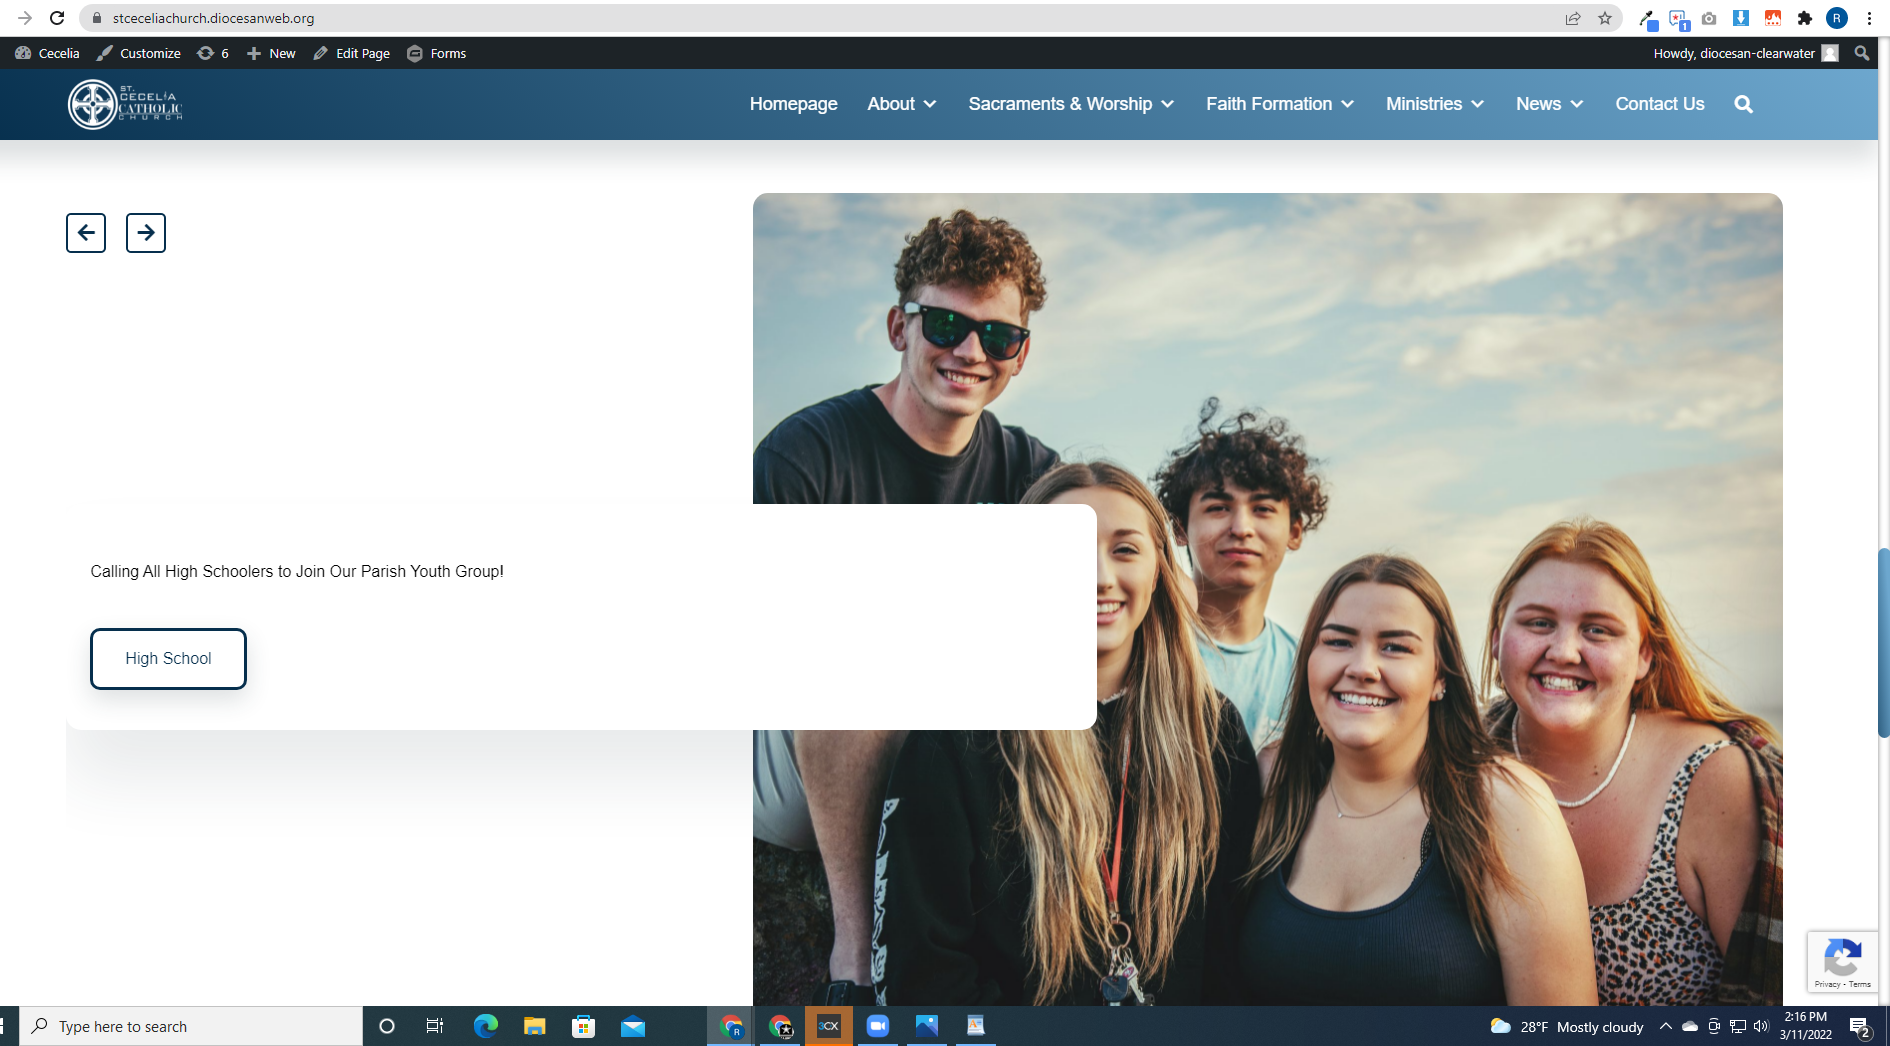Click the next slide arrow button
1890x1046 pixels.
pyautogui.click(x=146, y=233)
